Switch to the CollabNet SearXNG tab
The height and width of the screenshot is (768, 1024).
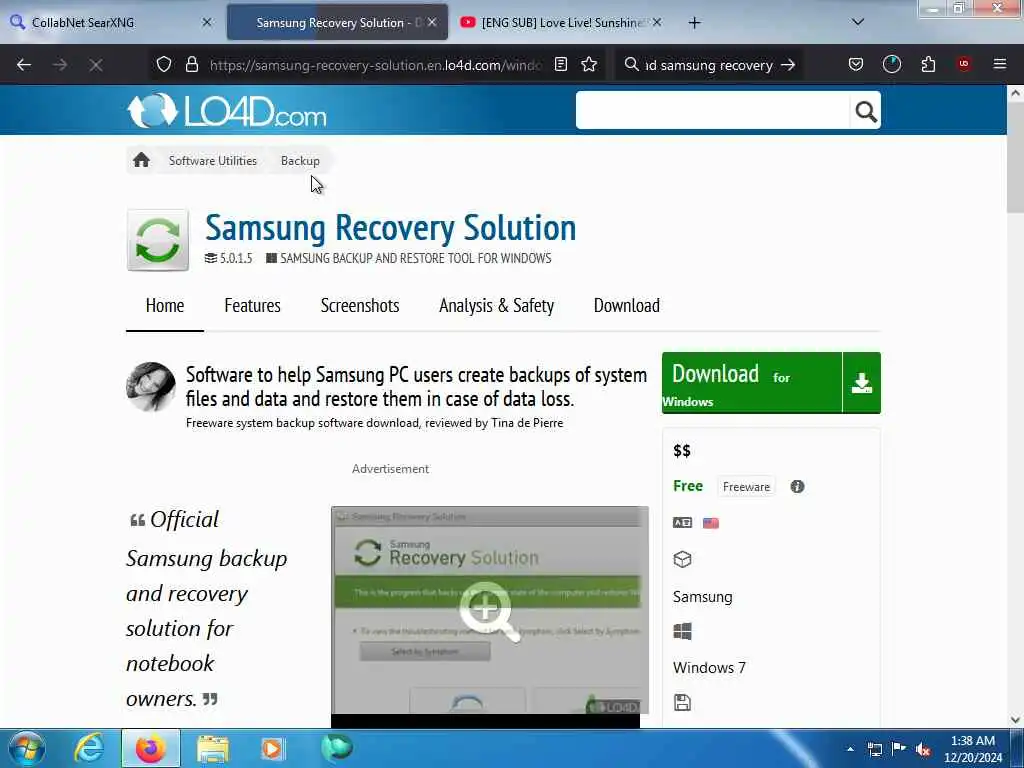point(111,22)
